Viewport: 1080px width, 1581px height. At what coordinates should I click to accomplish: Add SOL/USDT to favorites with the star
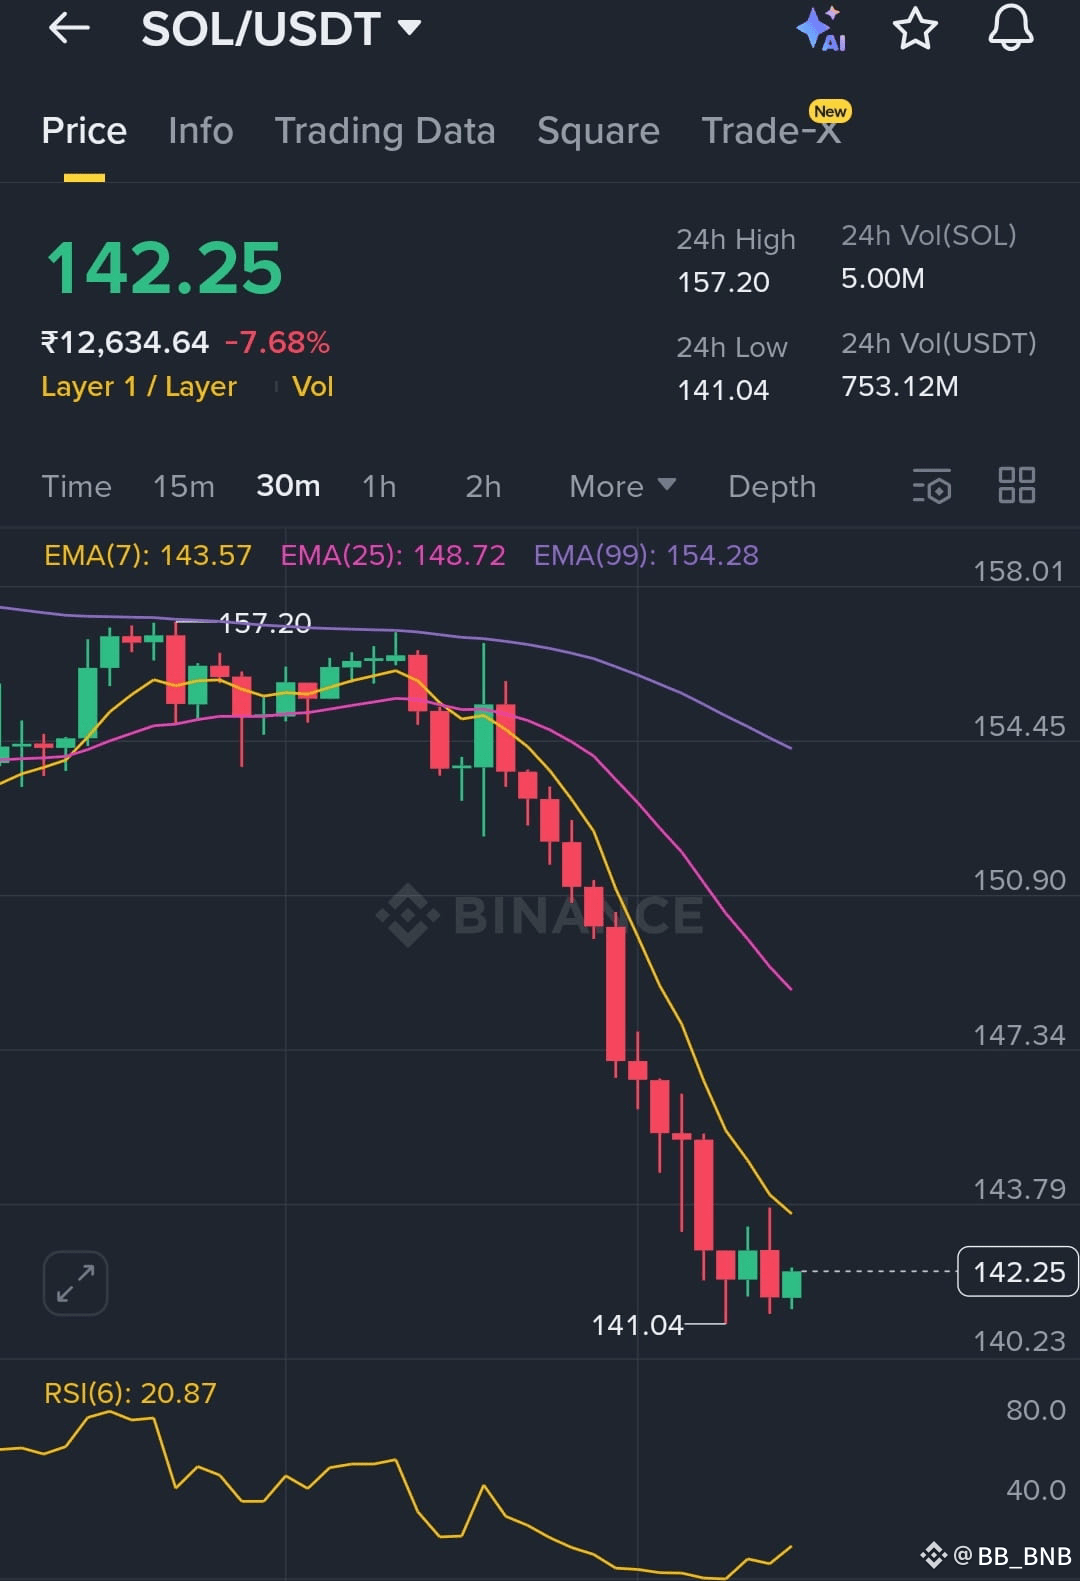coord(915,28)
